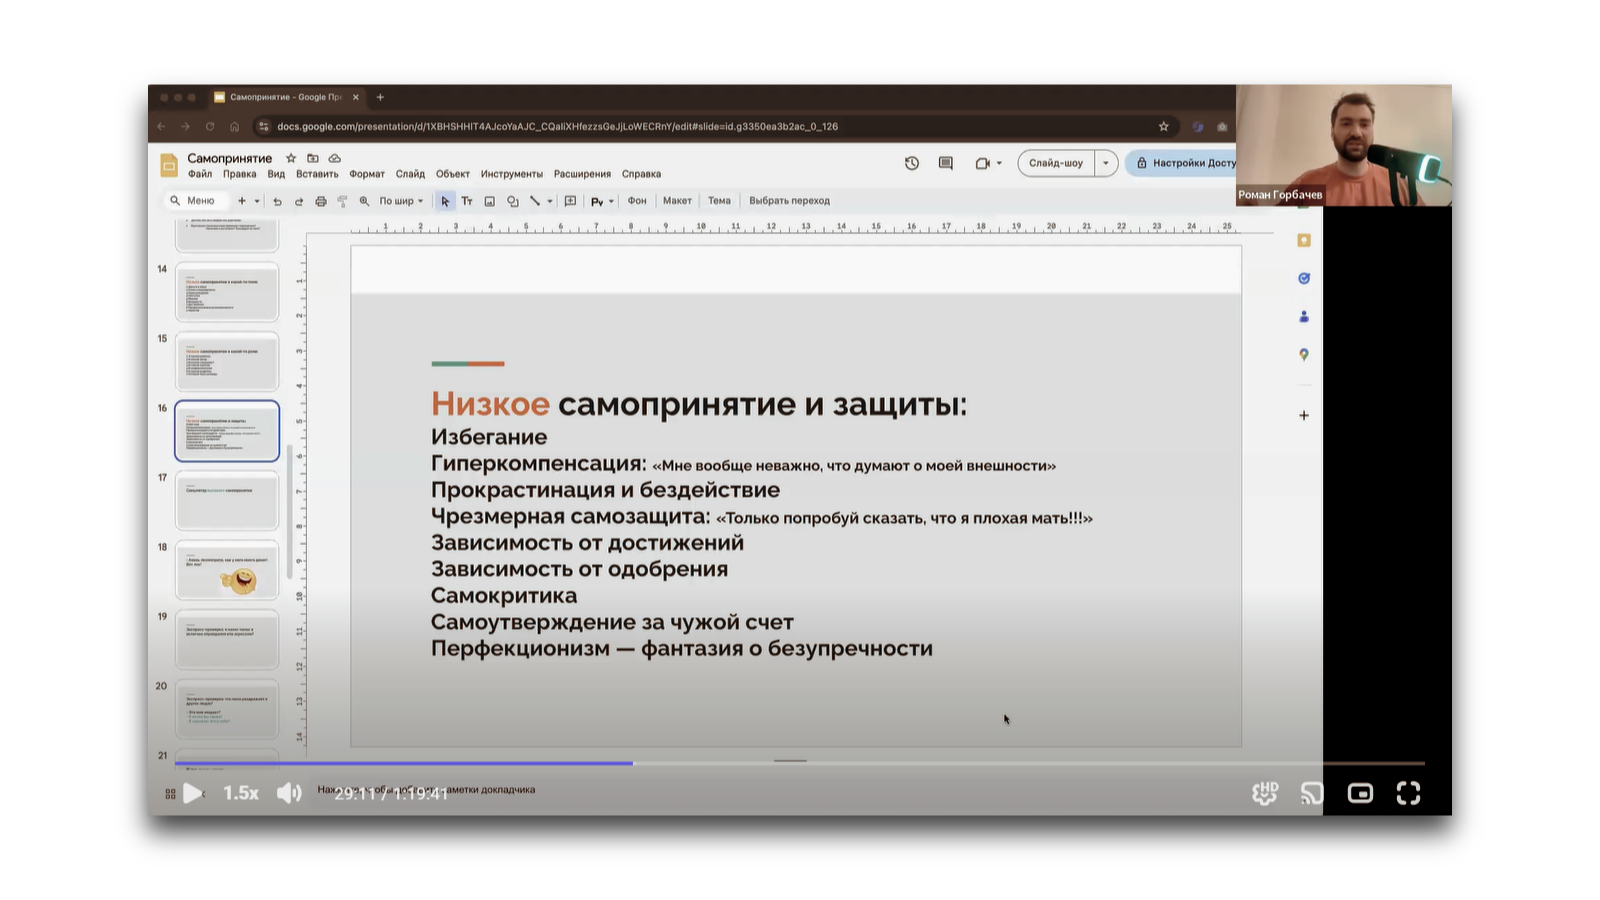Open the comments panel icon

tap(945, 163)
